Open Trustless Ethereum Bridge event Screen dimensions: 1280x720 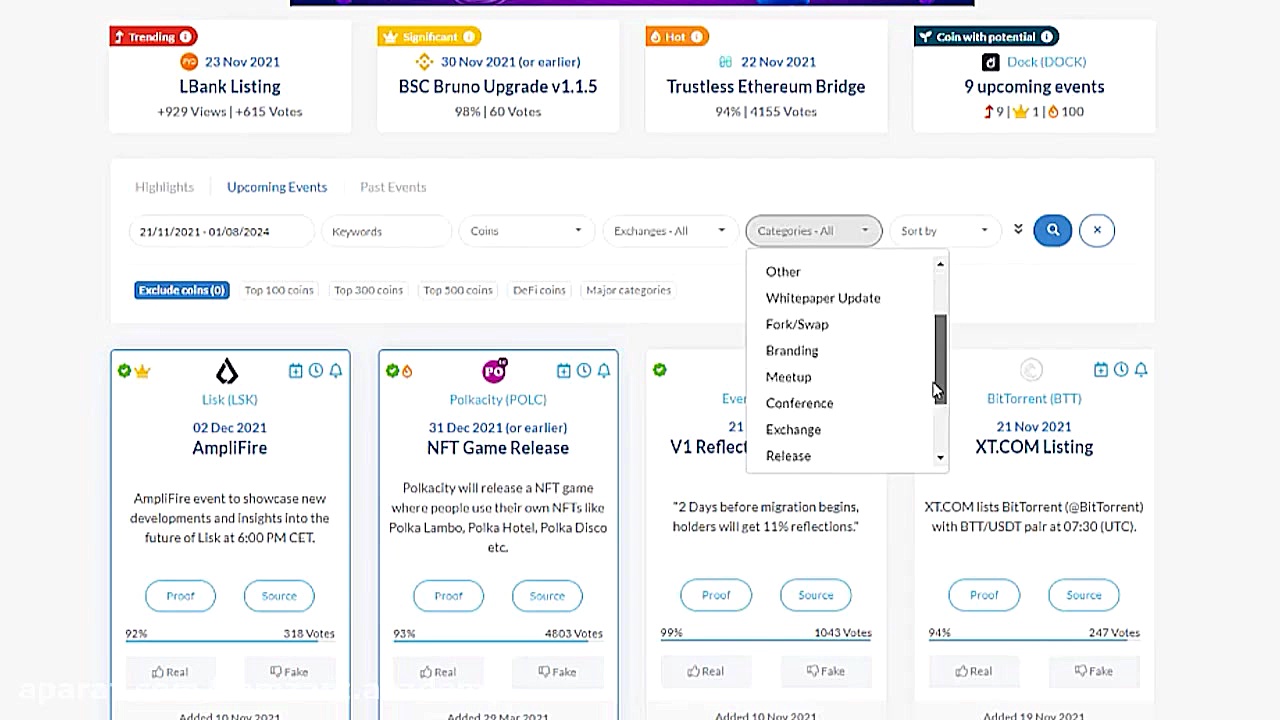(766, 87)
